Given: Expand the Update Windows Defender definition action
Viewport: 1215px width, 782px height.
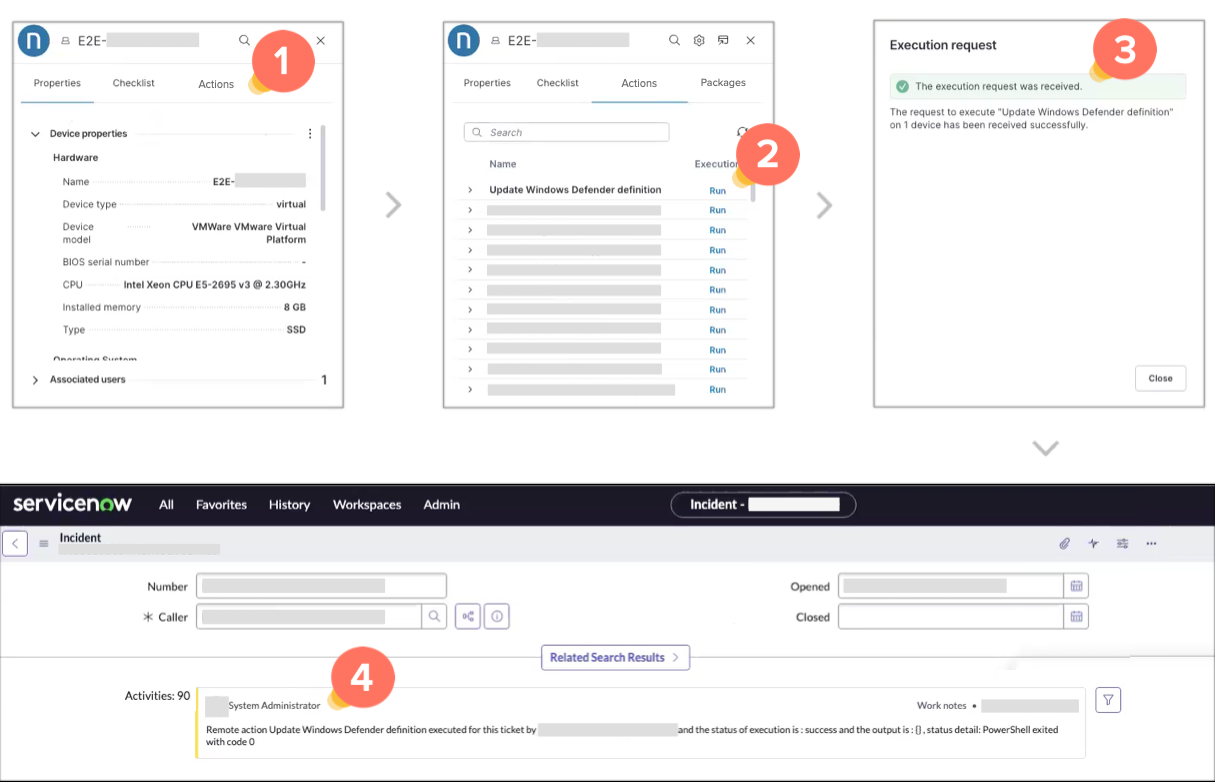Looking at the screenshot, I should click(468, 189).
